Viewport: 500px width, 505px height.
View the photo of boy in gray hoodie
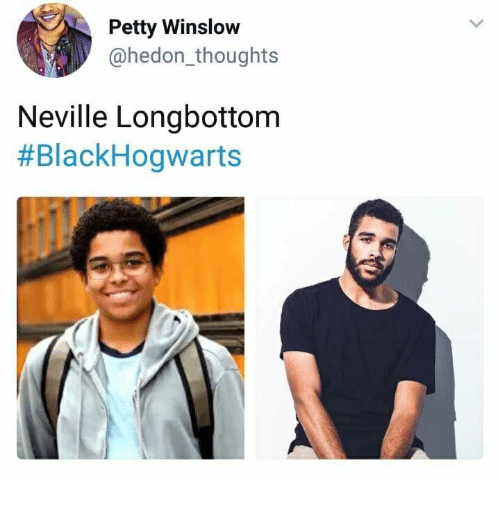(131, 328)
